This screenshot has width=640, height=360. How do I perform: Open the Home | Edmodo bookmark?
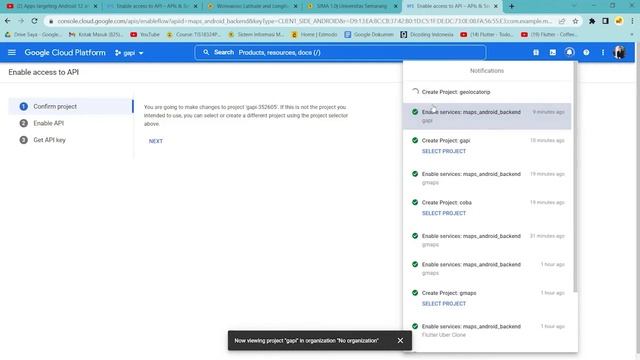tap(314, 35)
